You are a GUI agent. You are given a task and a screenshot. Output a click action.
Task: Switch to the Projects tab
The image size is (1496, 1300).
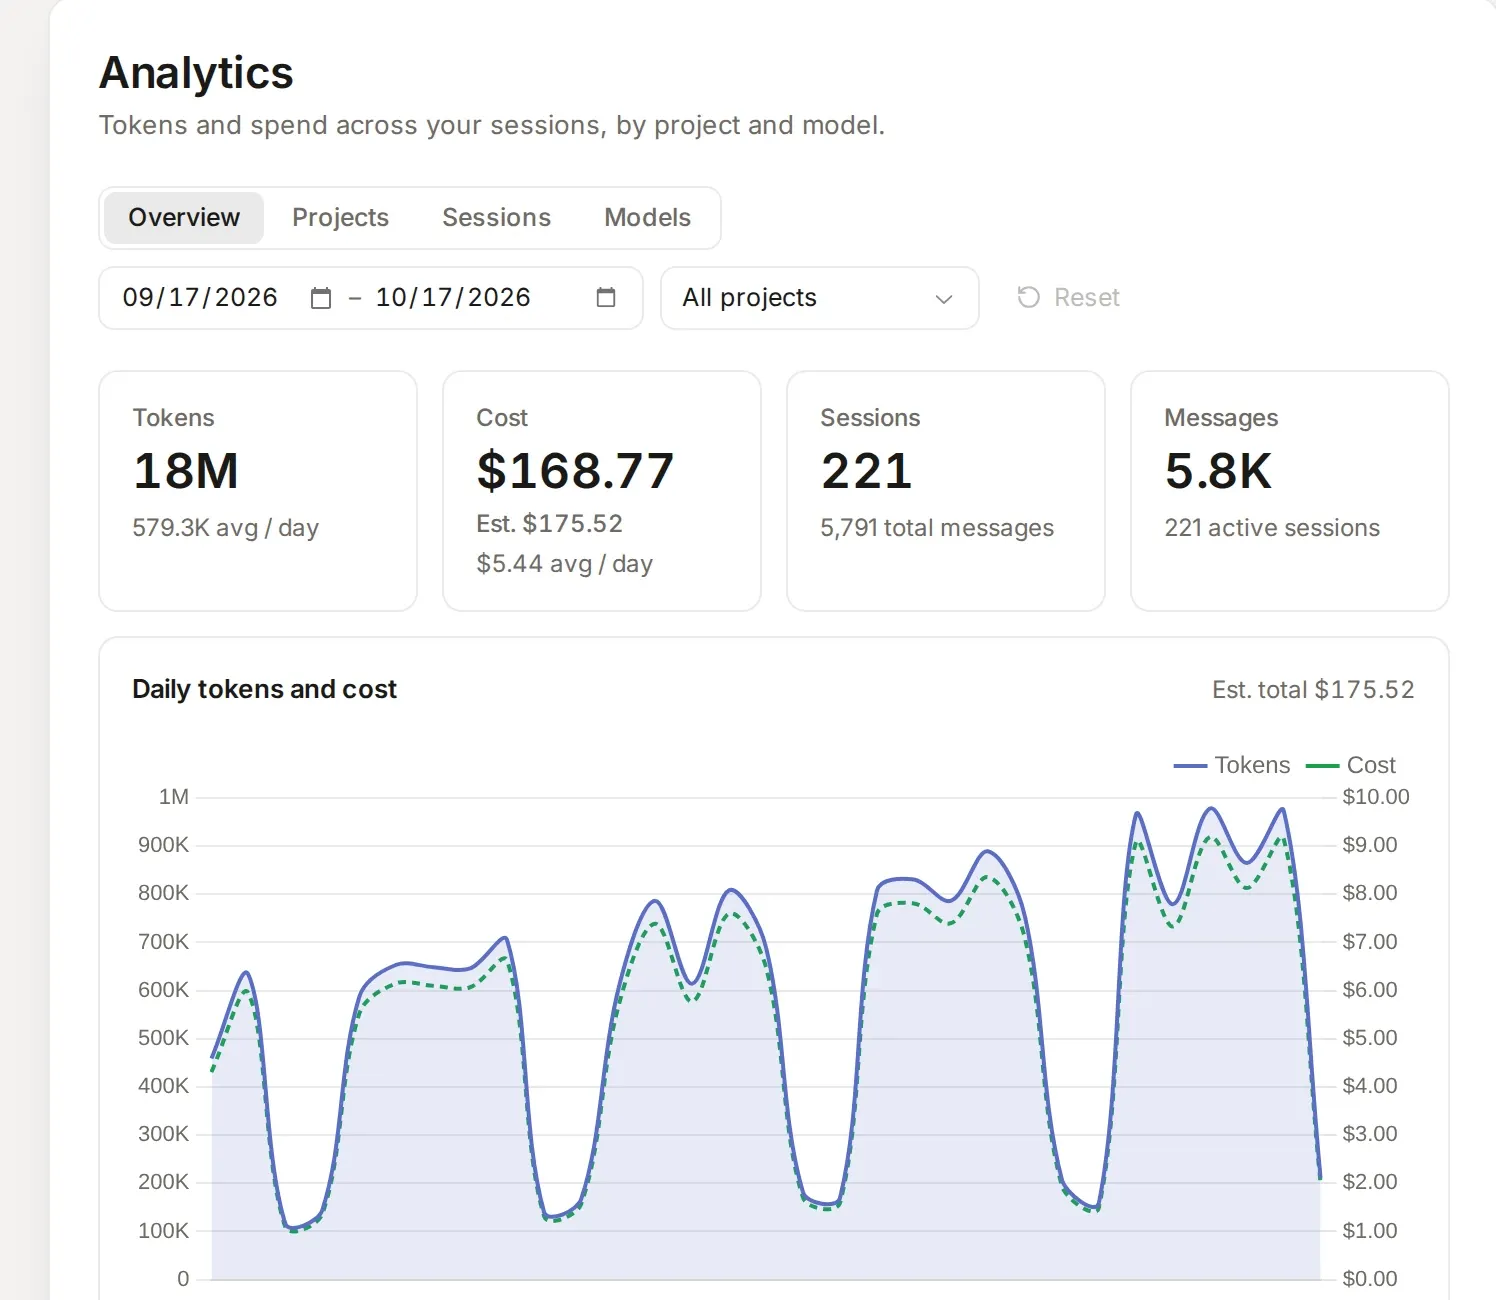[x=340, y=218]
